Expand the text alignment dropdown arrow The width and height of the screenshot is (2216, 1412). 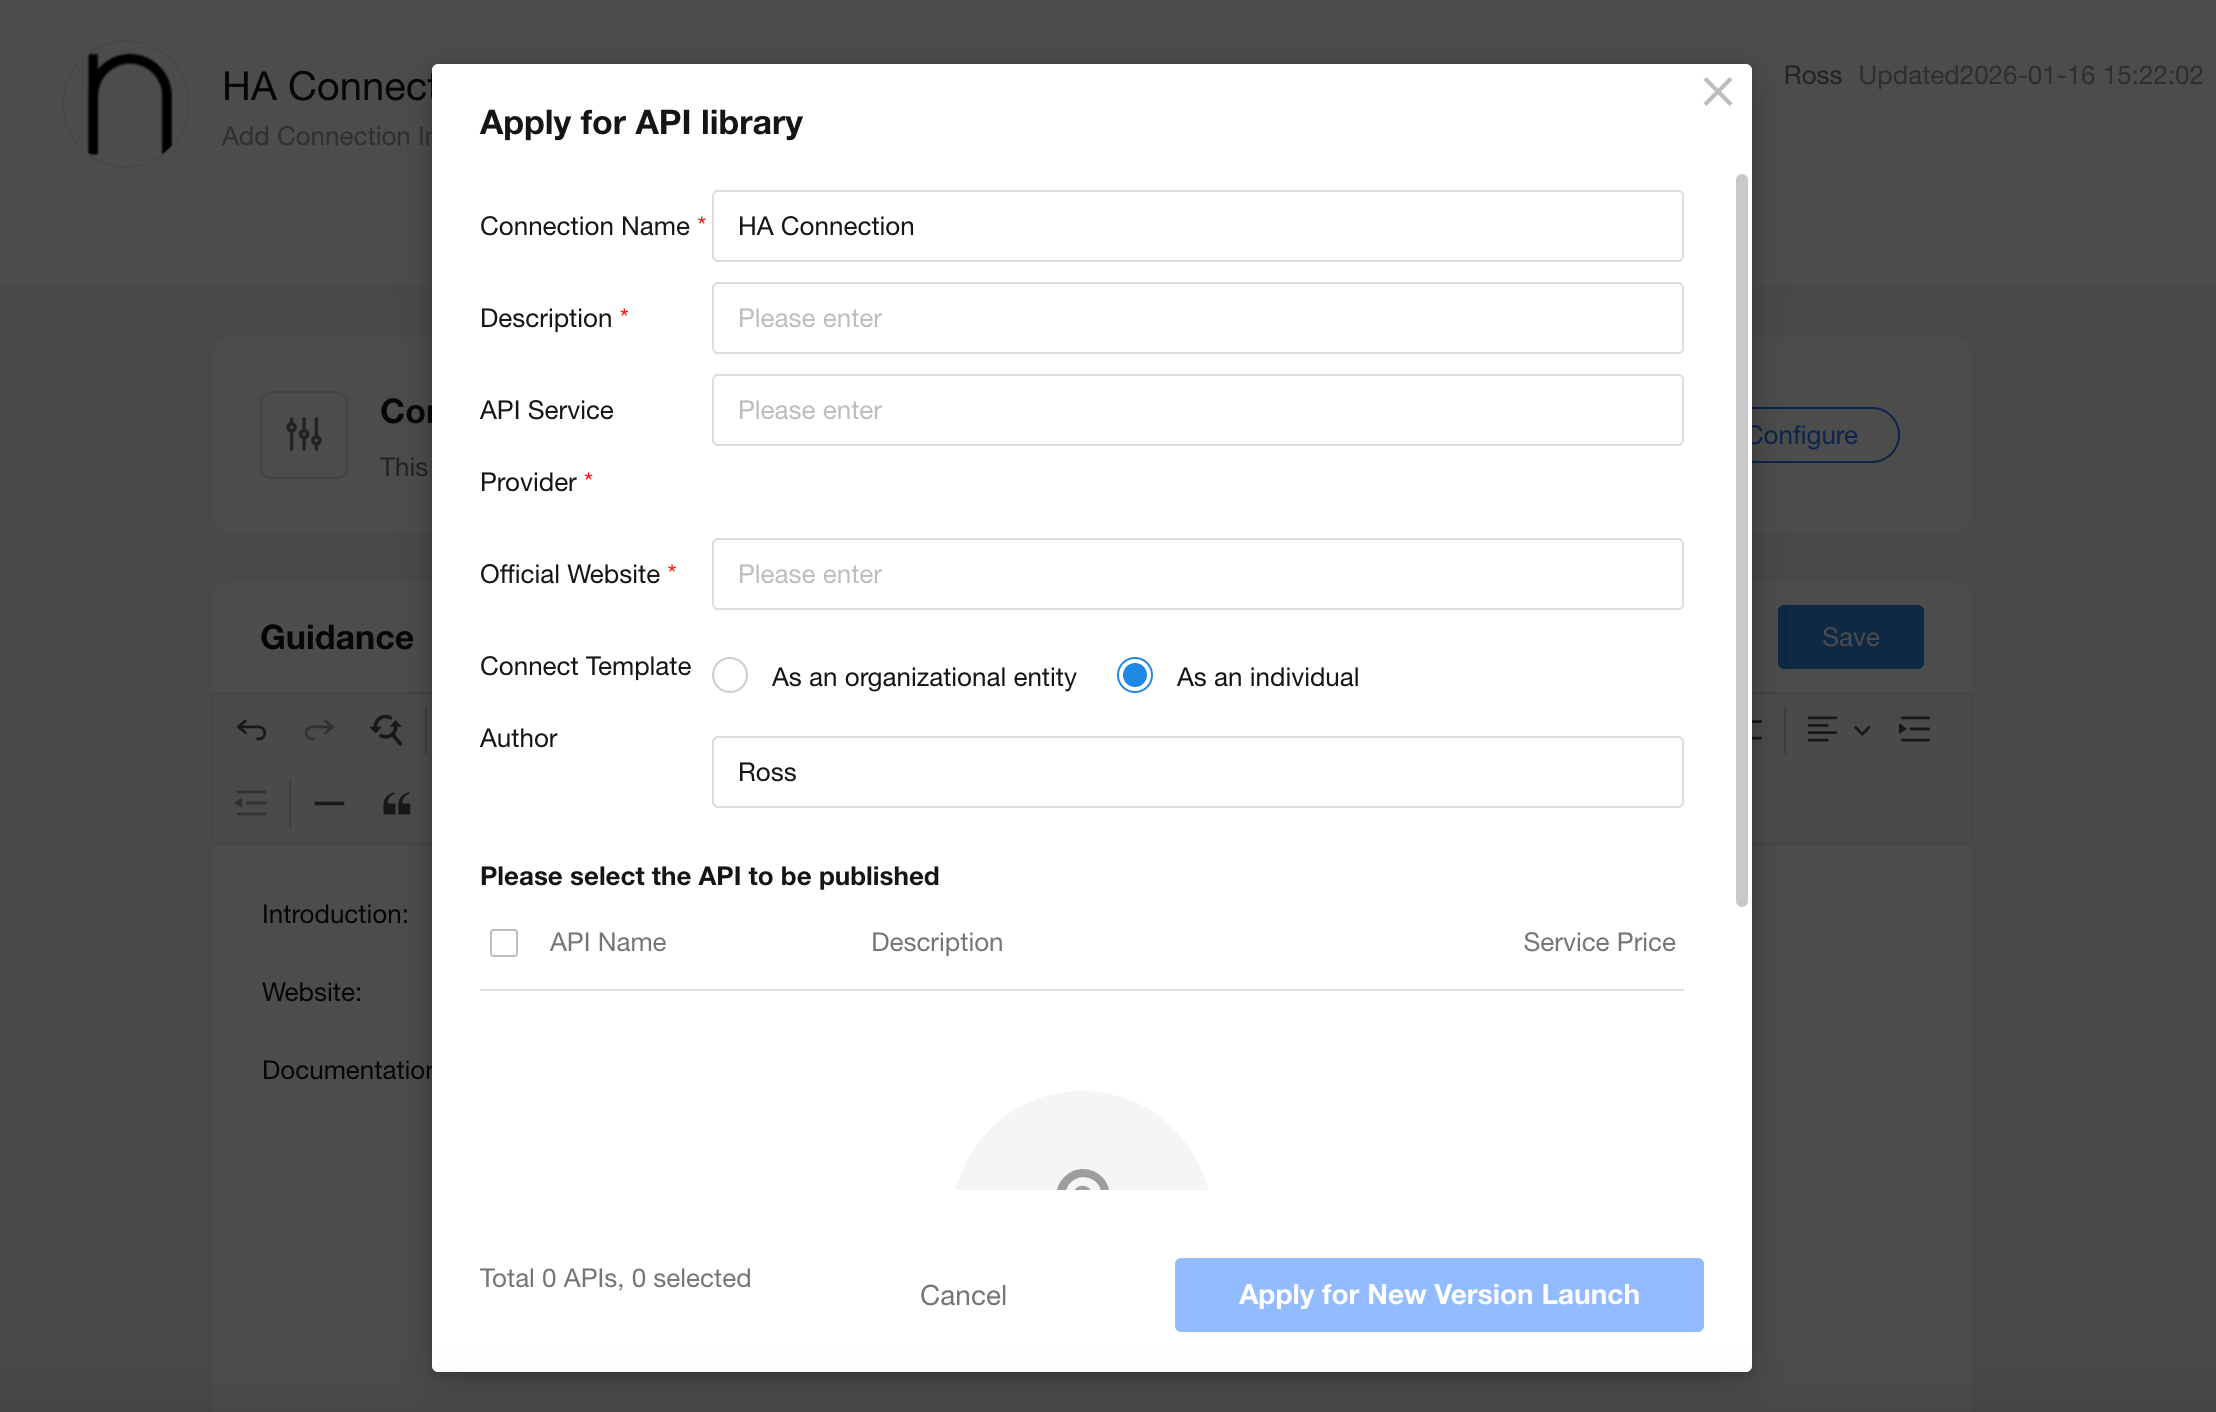1862,731
